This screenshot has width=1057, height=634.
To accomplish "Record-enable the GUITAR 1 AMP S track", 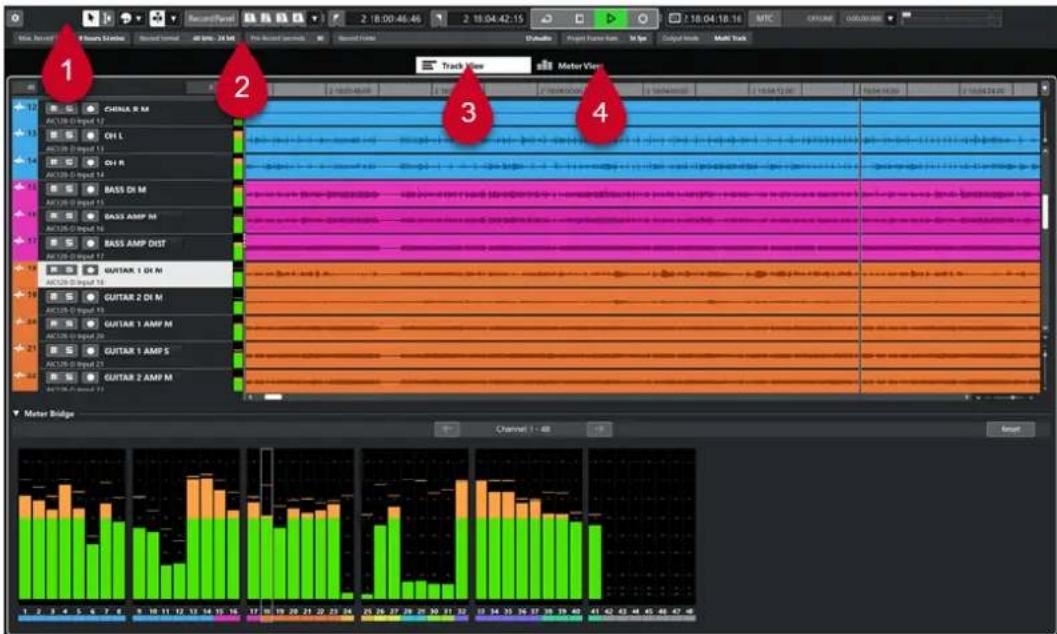I will point(90,351).
